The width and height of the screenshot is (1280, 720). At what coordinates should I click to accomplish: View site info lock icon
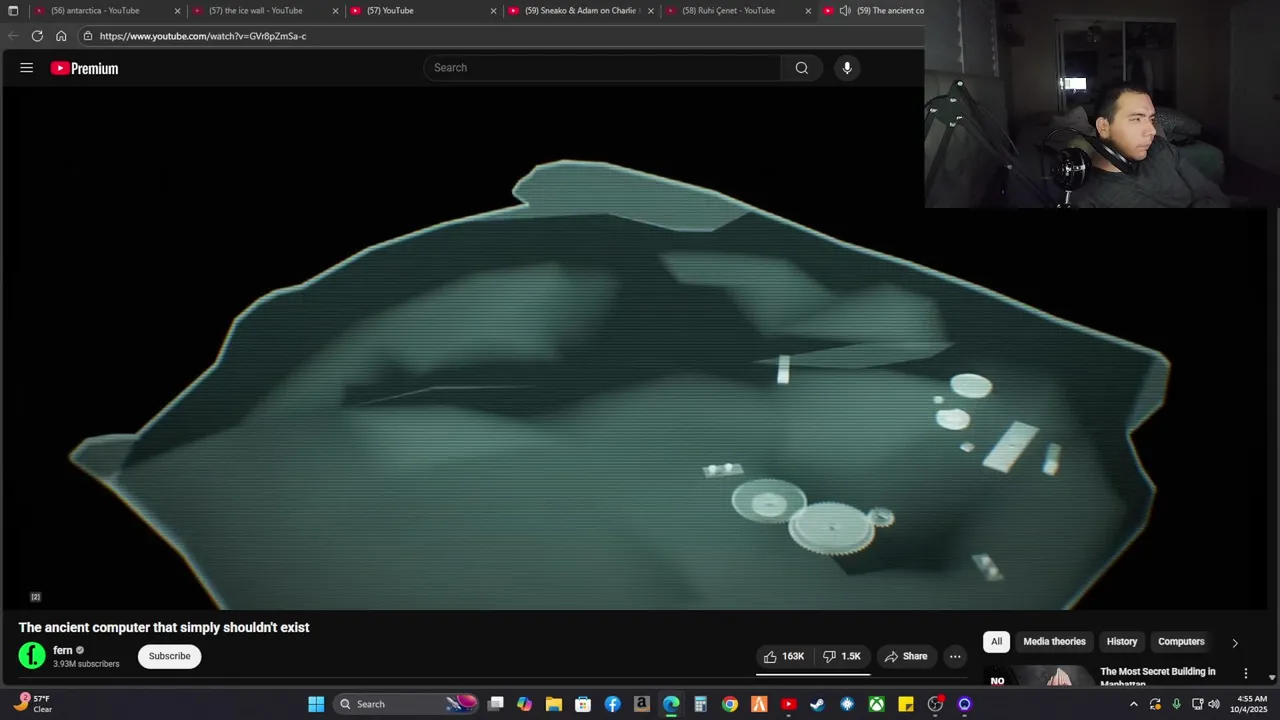tap(88, 36)
